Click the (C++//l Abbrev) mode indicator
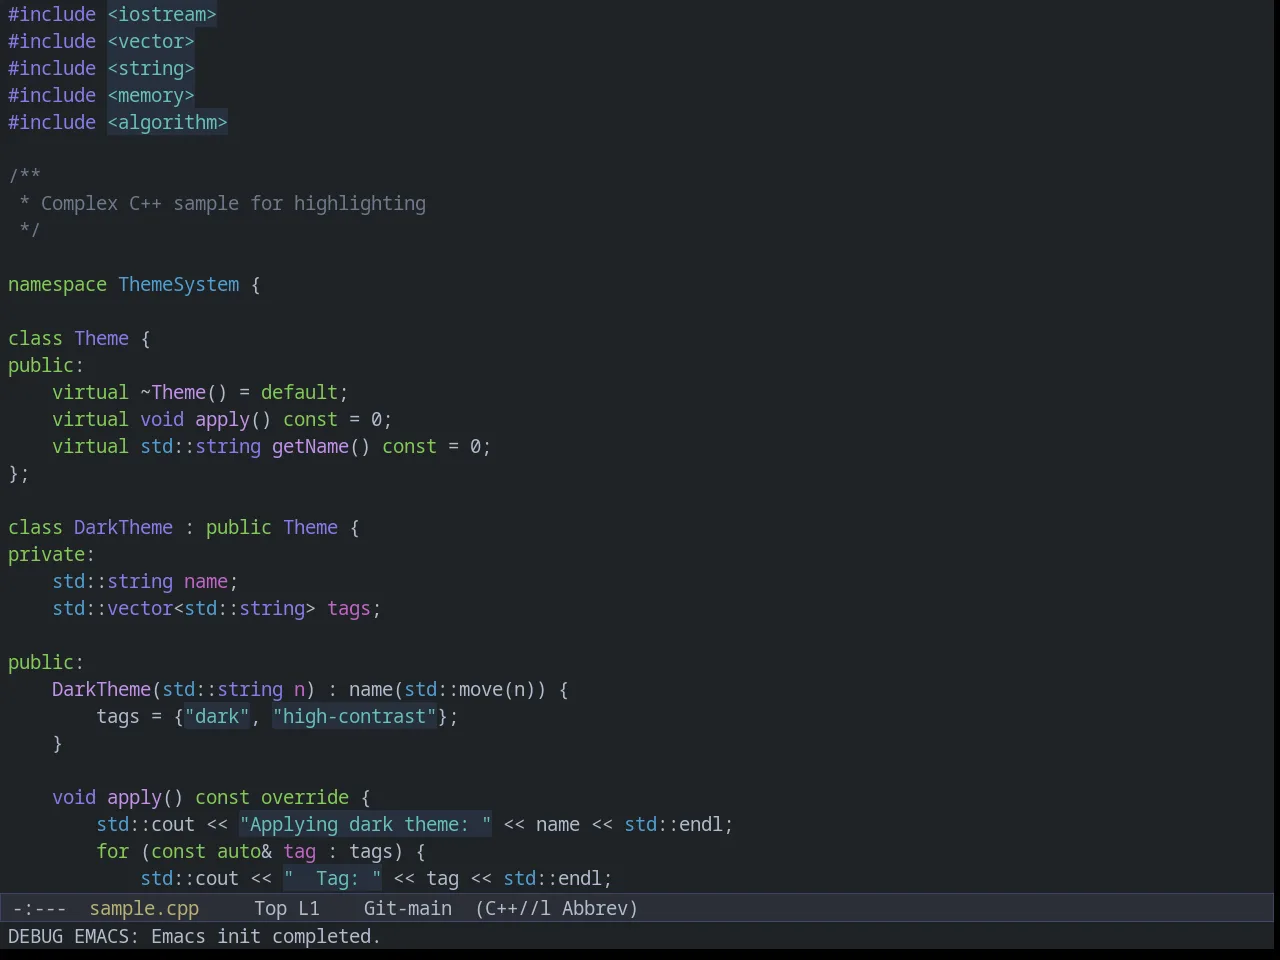Screen dimensions: 1280x960 (556, 908)
